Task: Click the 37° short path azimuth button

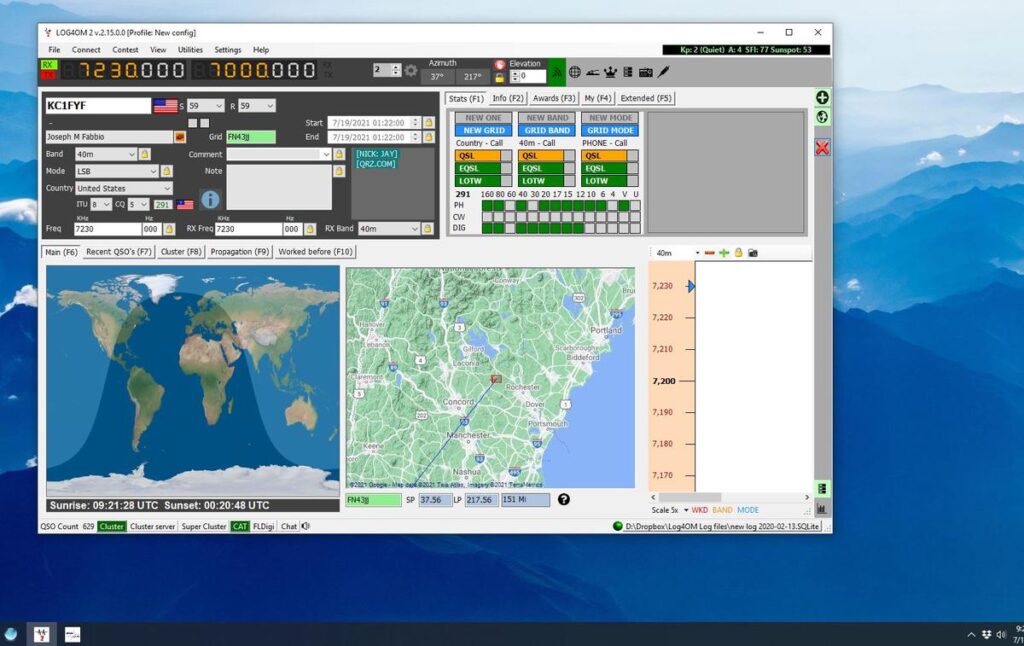Action: pyautogui.click(x=437, y=77)
